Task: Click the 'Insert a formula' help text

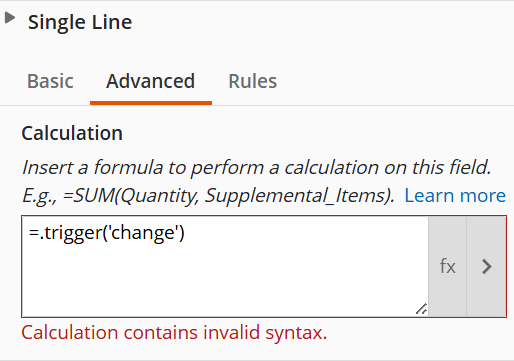Action: point(257,167)
